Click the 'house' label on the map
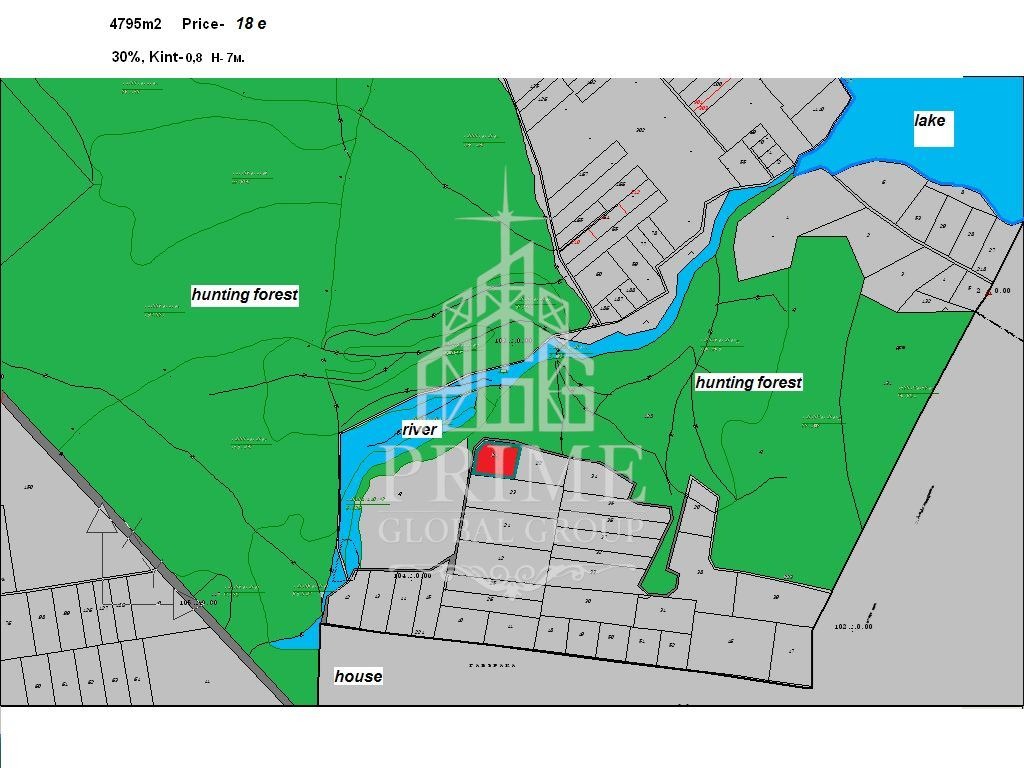The height and width of the screenshot is (768, 1024). pyautogui.click(x=358, y=676)
